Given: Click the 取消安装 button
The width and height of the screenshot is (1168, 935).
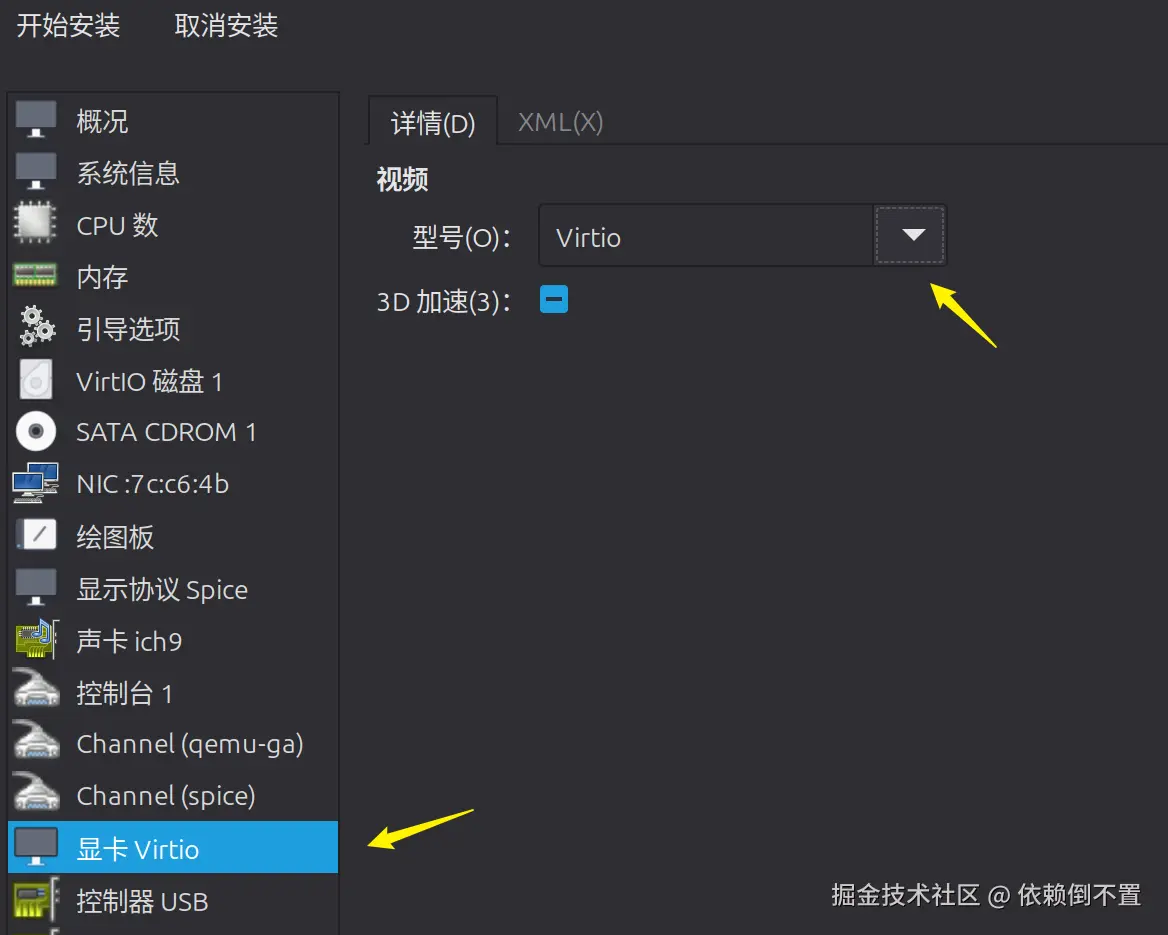Looking at the screenshot, I should [226, 26].
